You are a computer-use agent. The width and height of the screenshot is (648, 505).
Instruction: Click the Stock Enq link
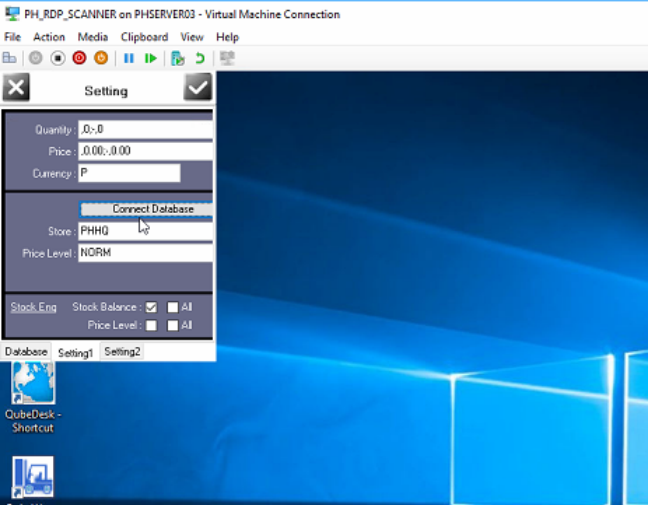click(33, 307)
